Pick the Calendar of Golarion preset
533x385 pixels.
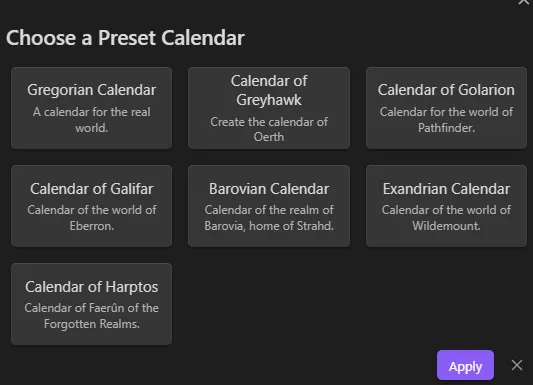(446, 108)
